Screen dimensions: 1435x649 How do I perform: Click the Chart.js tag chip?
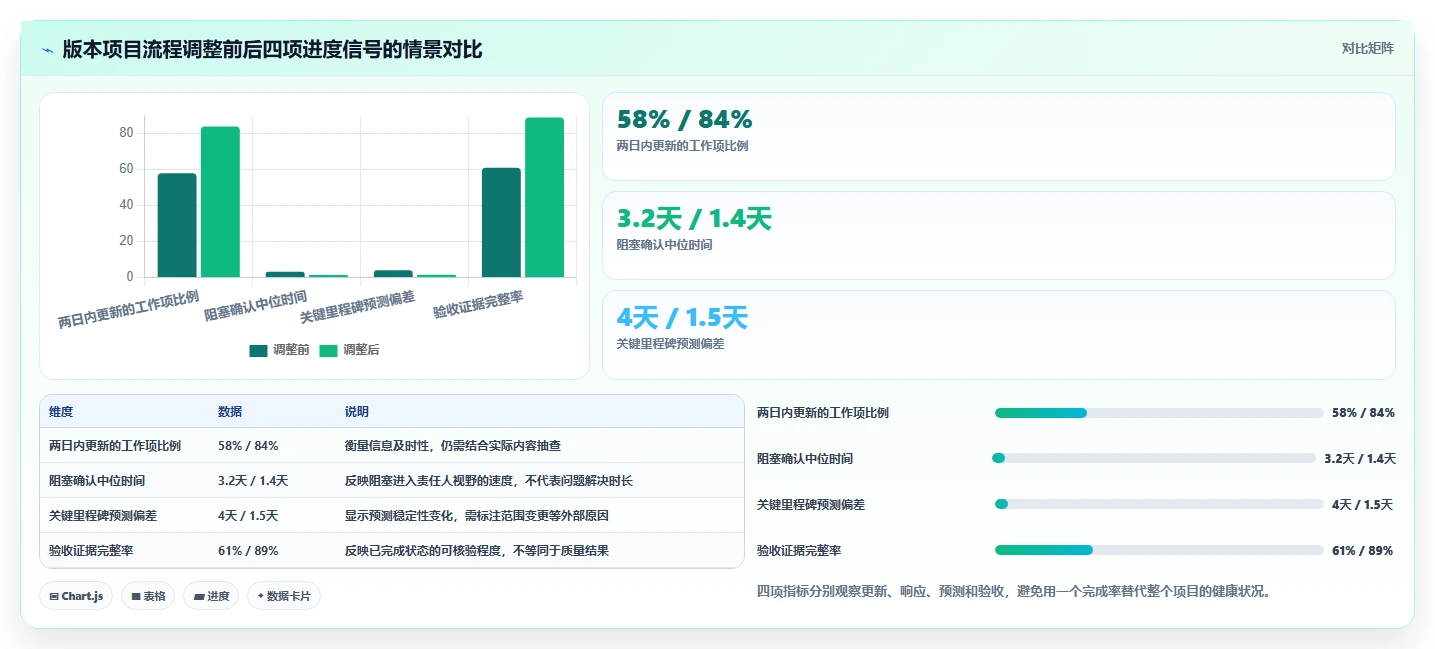click(x=76, y=596)
